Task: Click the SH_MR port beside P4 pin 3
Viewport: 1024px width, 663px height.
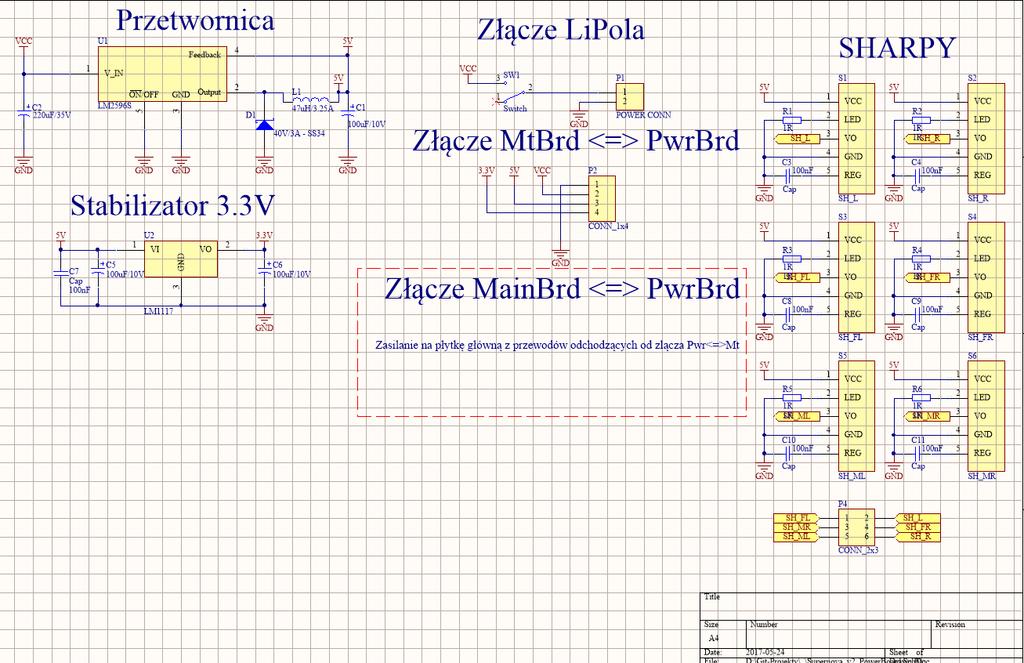Action: 796,527
